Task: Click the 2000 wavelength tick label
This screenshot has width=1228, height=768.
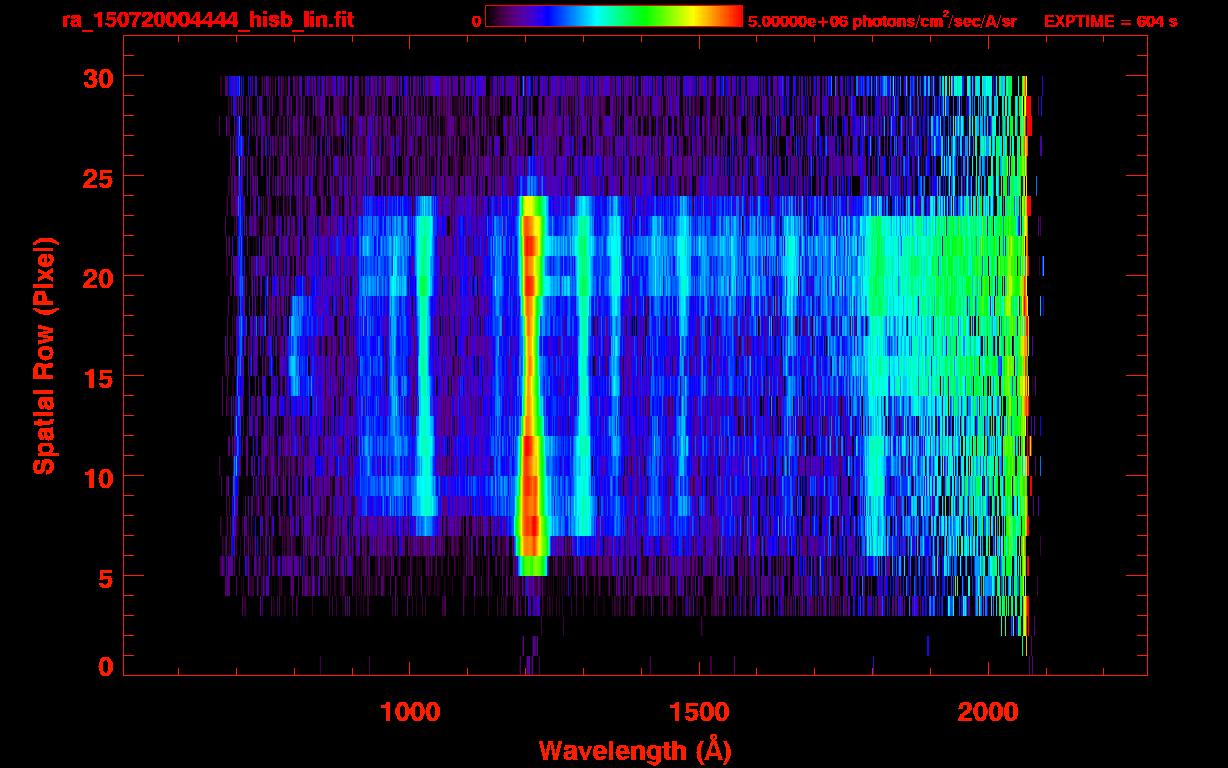Action: (x=988, y=712)
